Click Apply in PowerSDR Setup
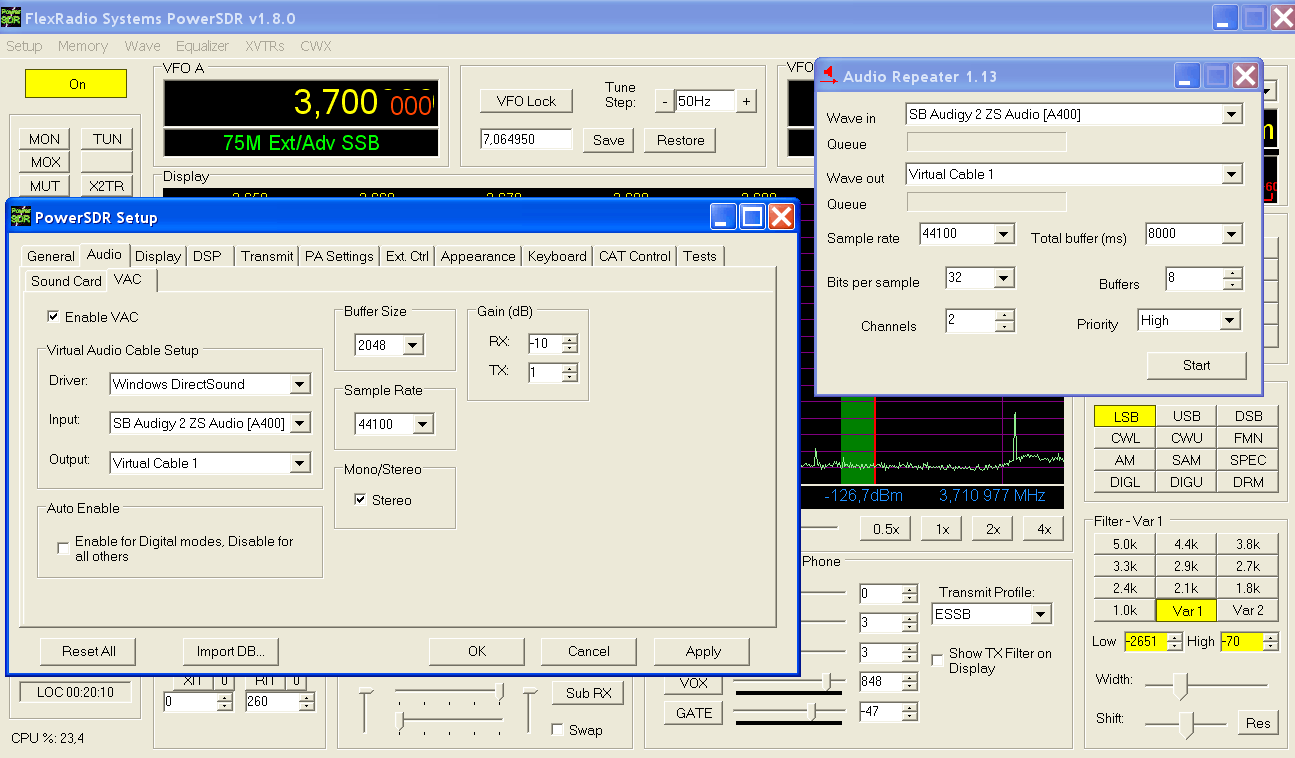Screen dimensions: 1295x758 click(x=703, y=651)
